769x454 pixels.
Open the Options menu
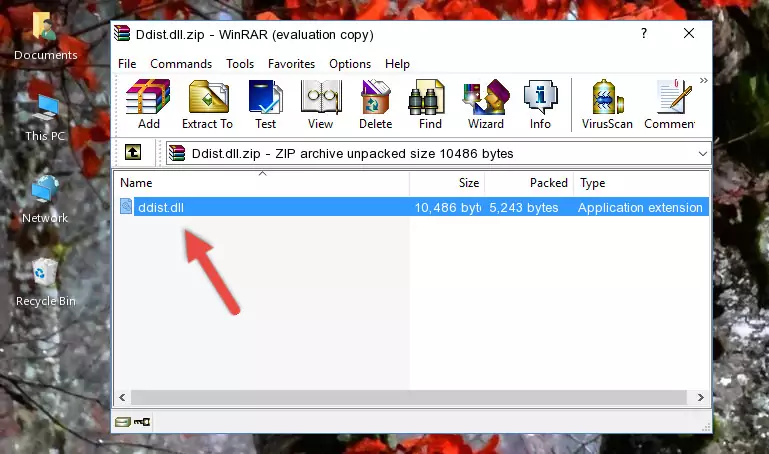tap(350, 64)
